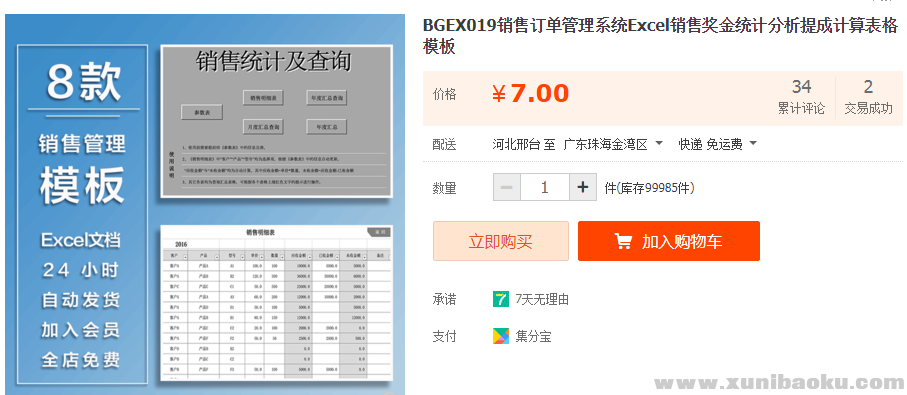Click the 7天无理由 green 7 icon

500,299
